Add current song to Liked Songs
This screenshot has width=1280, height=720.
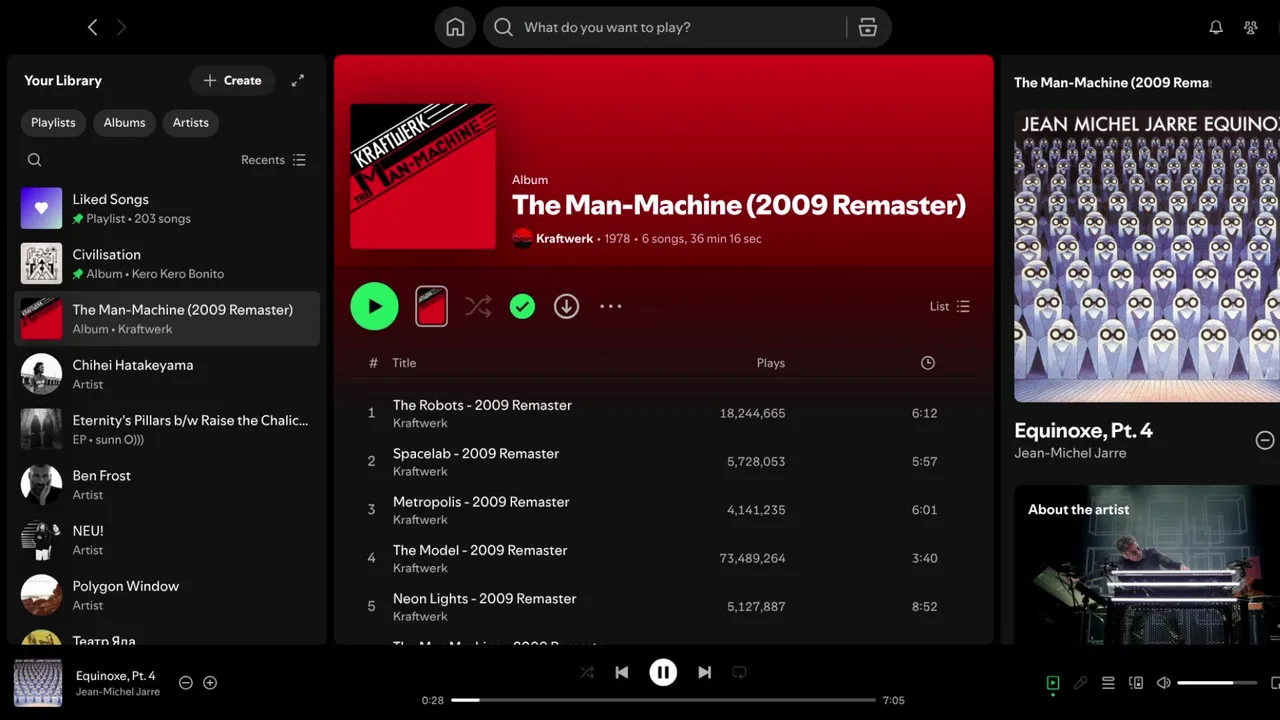[x=210, y=683]
